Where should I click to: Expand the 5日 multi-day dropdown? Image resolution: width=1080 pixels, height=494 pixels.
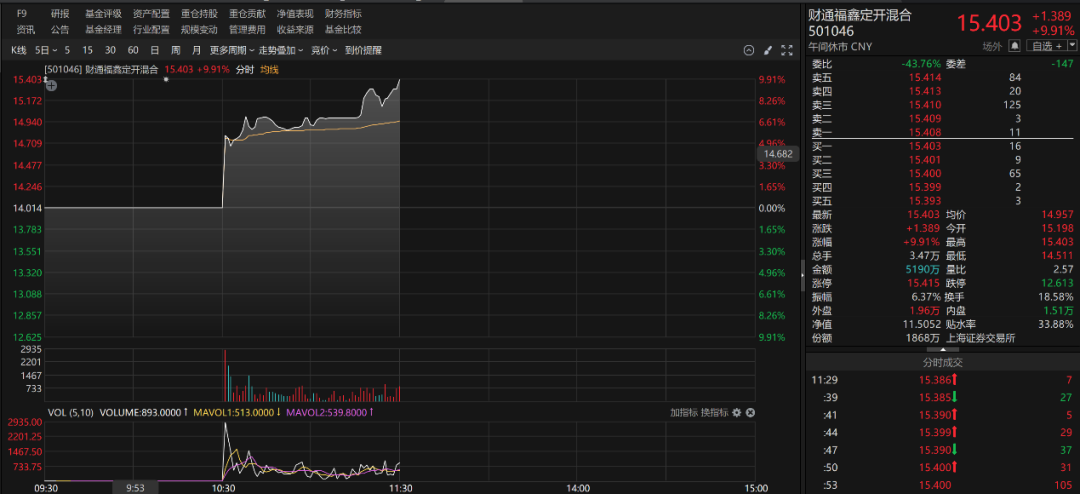45,50
